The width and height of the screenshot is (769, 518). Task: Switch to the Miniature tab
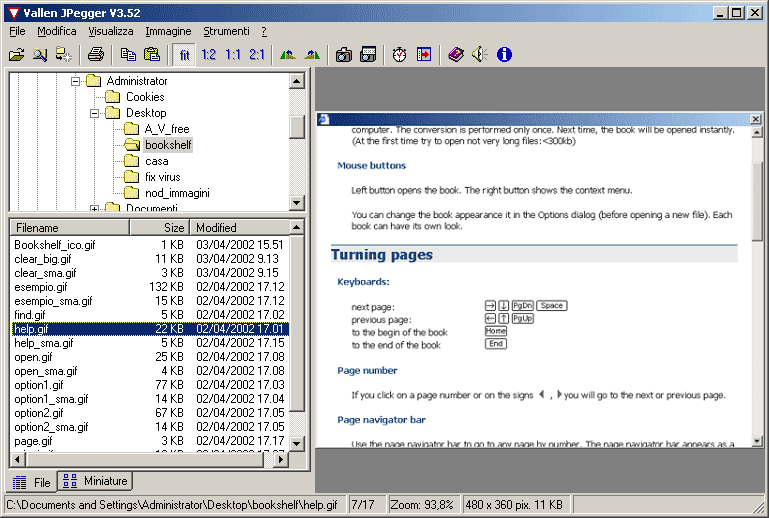point(95,482)
